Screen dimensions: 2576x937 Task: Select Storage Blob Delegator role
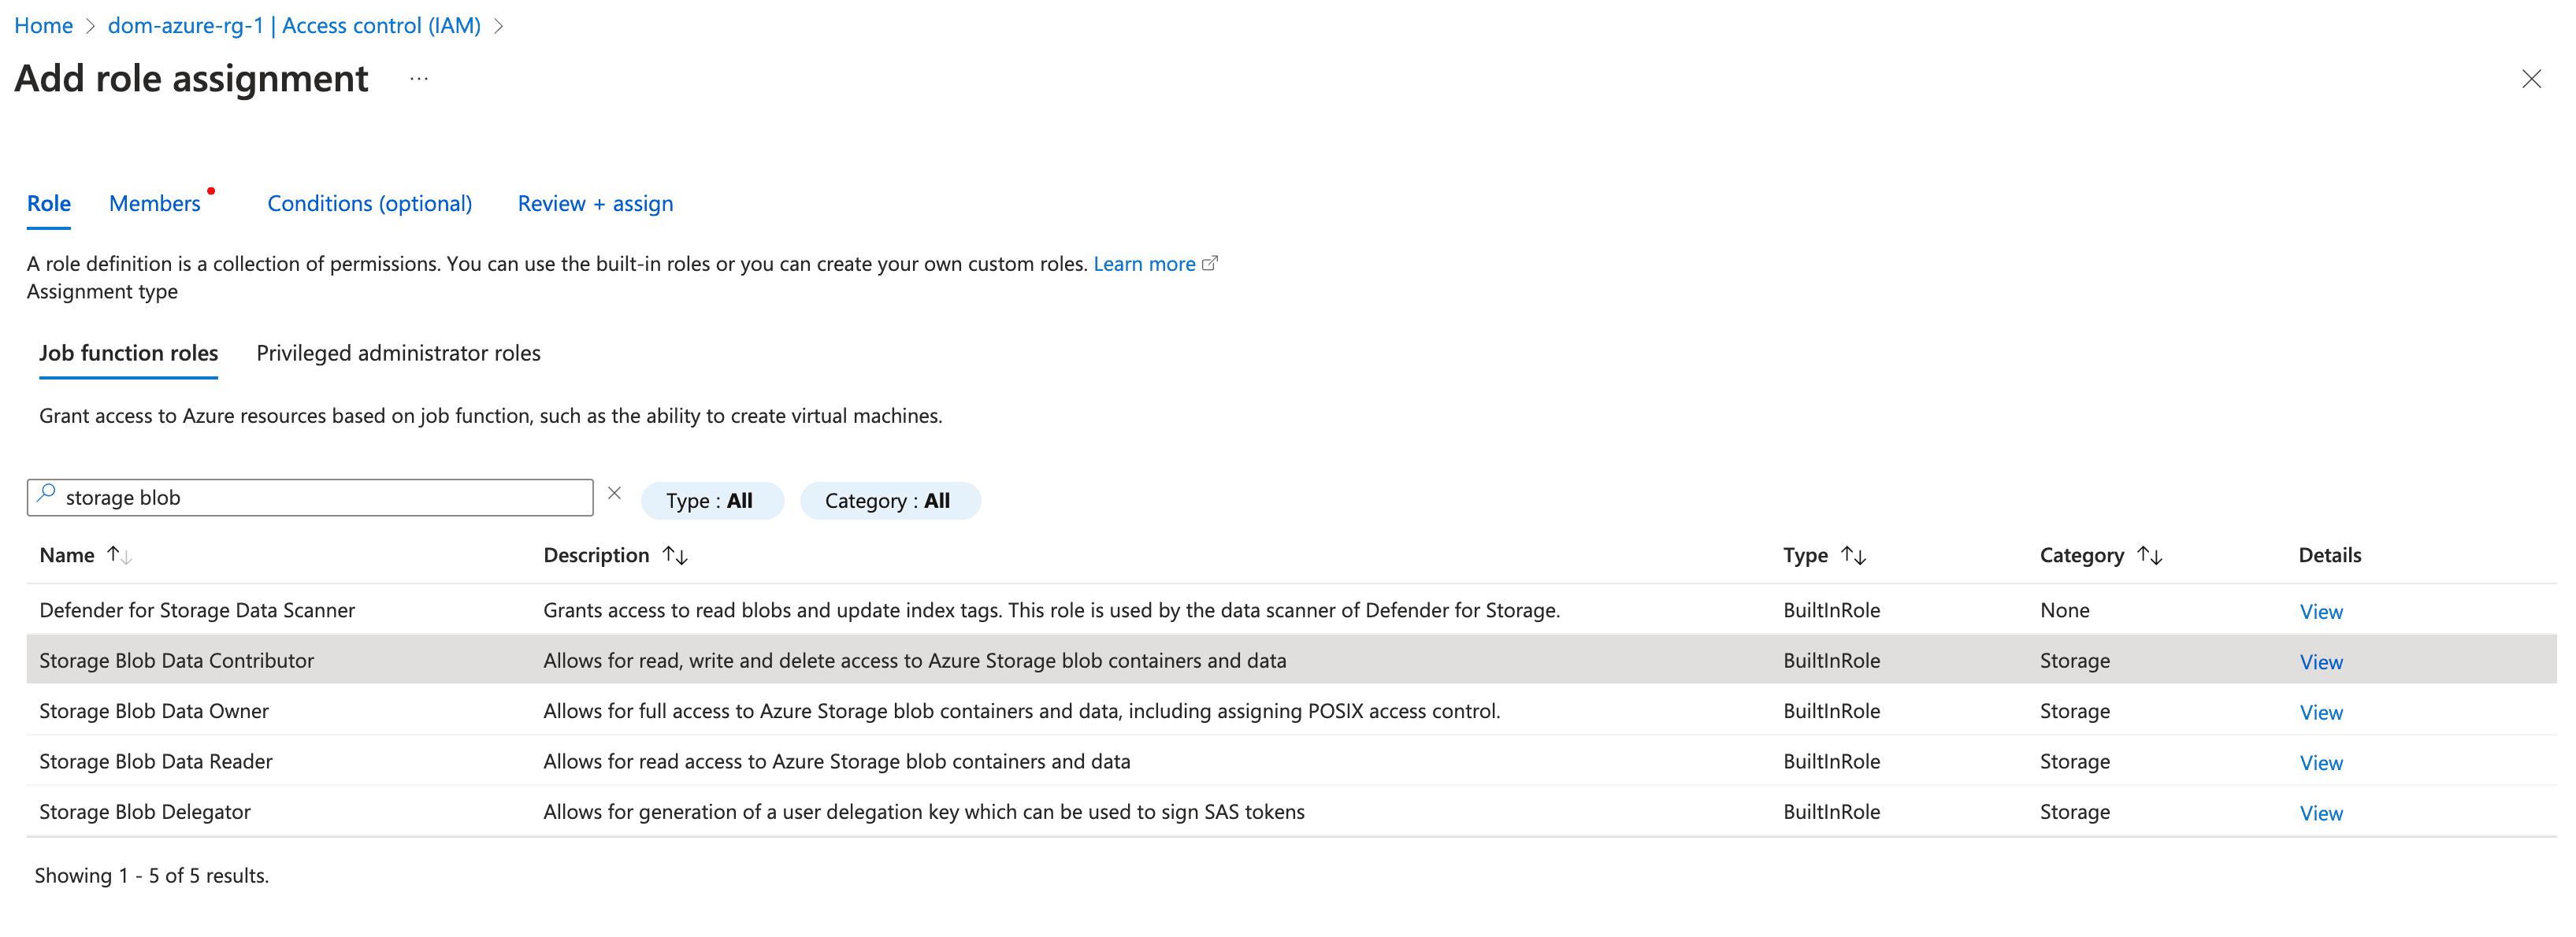click(x=145, y=813)
